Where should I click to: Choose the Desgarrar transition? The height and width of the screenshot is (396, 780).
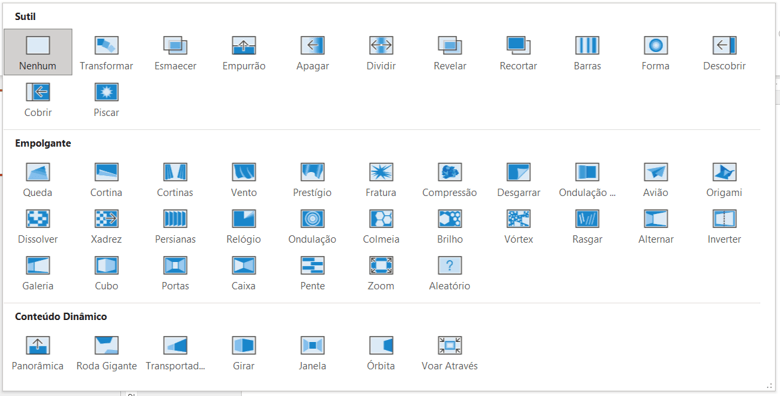[x=518, y=179]
